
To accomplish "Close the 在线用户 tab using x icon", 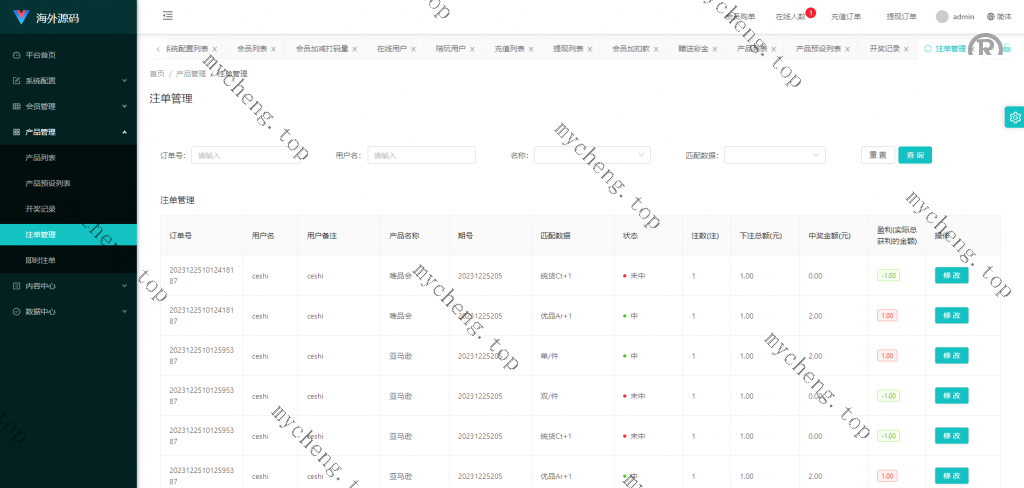I will pos(415,49).
